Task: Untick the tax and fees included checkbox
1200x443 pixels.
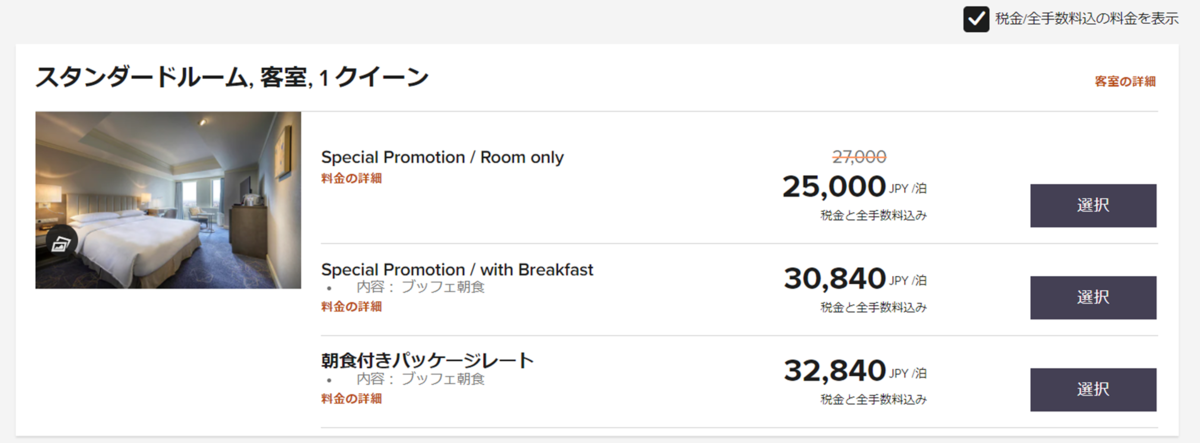Action: pyautogui.click(x=976, y=19)
